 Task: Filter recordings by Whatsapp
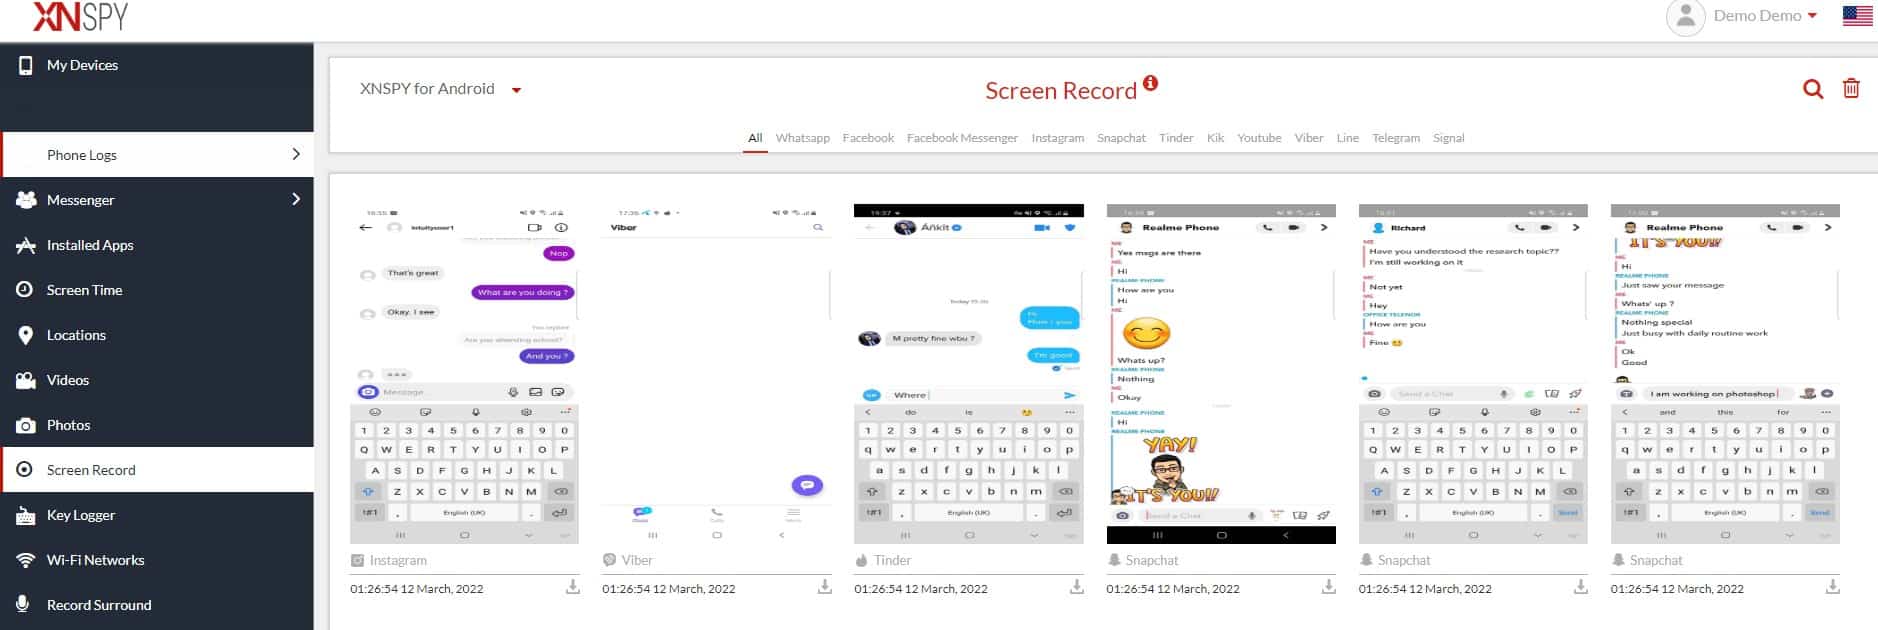click(803, 138)
